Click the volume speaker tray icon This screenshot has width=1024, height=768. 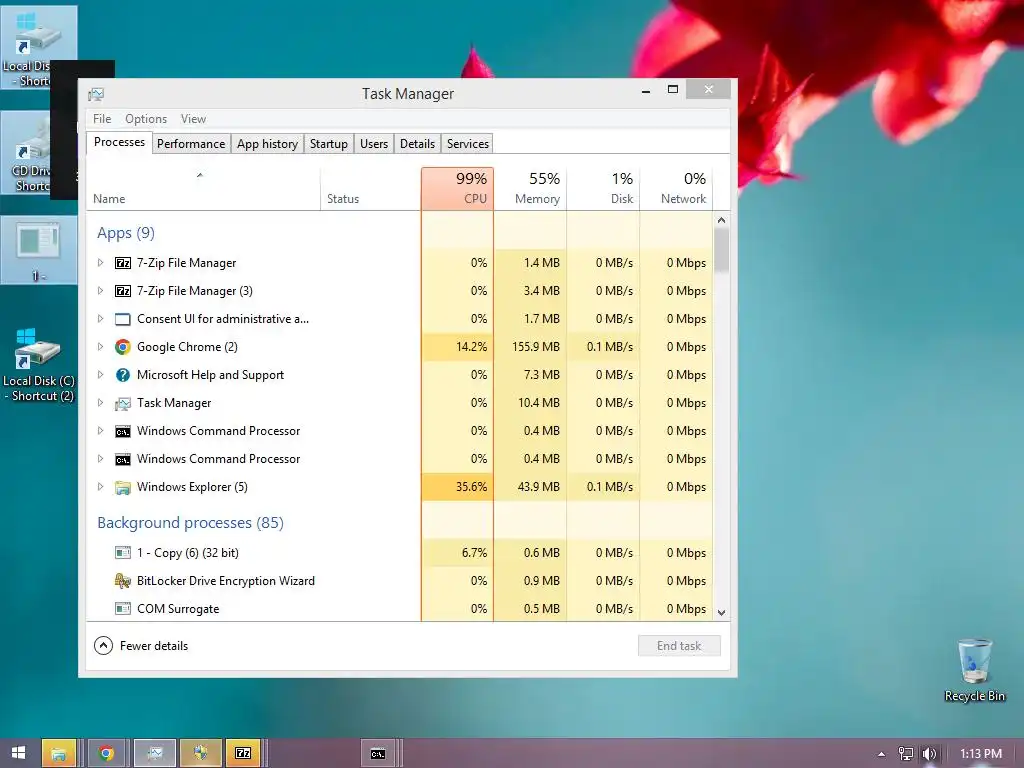[929, 754]
